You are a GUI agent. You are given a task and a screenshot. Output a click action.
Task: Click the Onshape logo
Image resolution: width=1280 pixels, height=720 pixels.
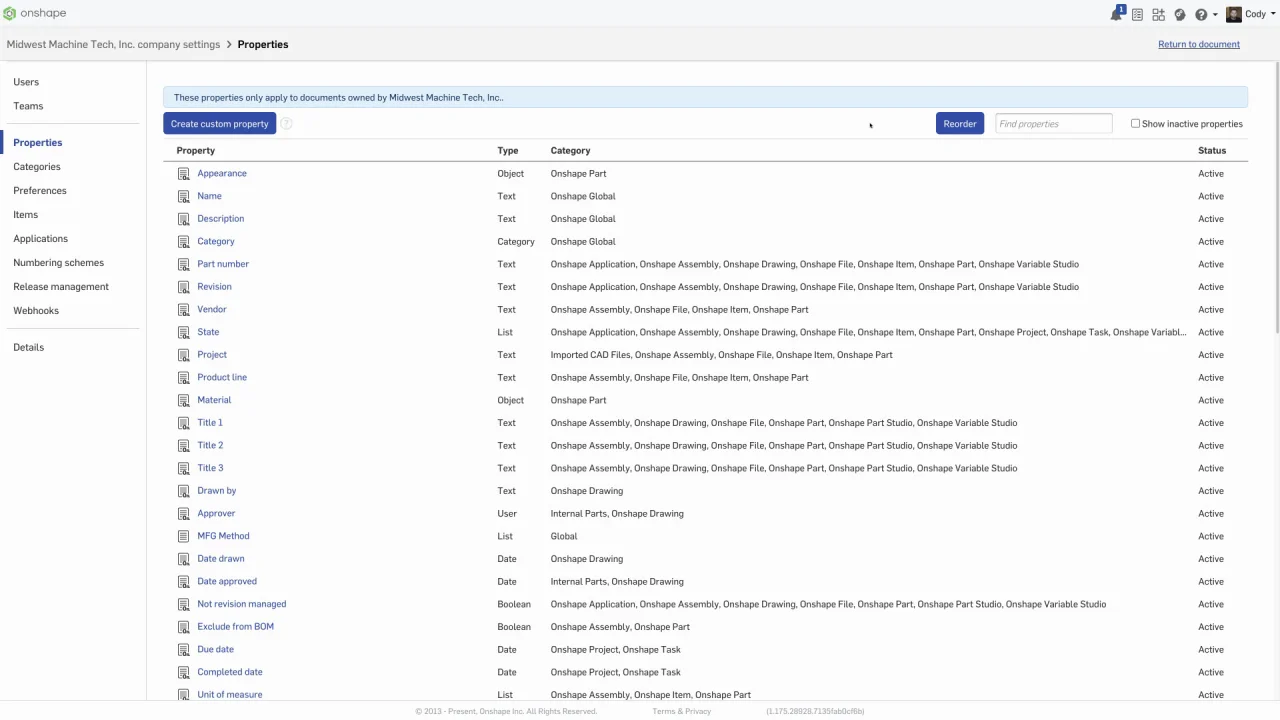pyautogui.click(x=34, y=14)
